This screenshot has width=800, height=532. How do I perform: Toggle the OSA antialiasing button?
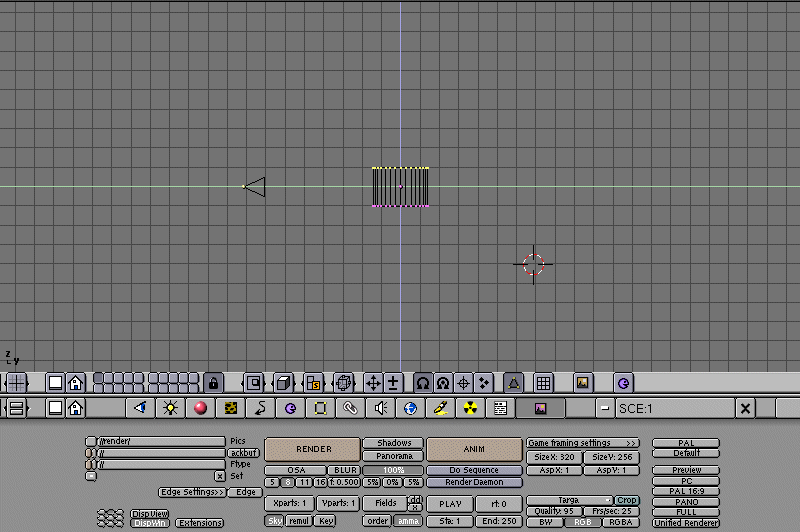pyautogui.click(x=296, y=470)
